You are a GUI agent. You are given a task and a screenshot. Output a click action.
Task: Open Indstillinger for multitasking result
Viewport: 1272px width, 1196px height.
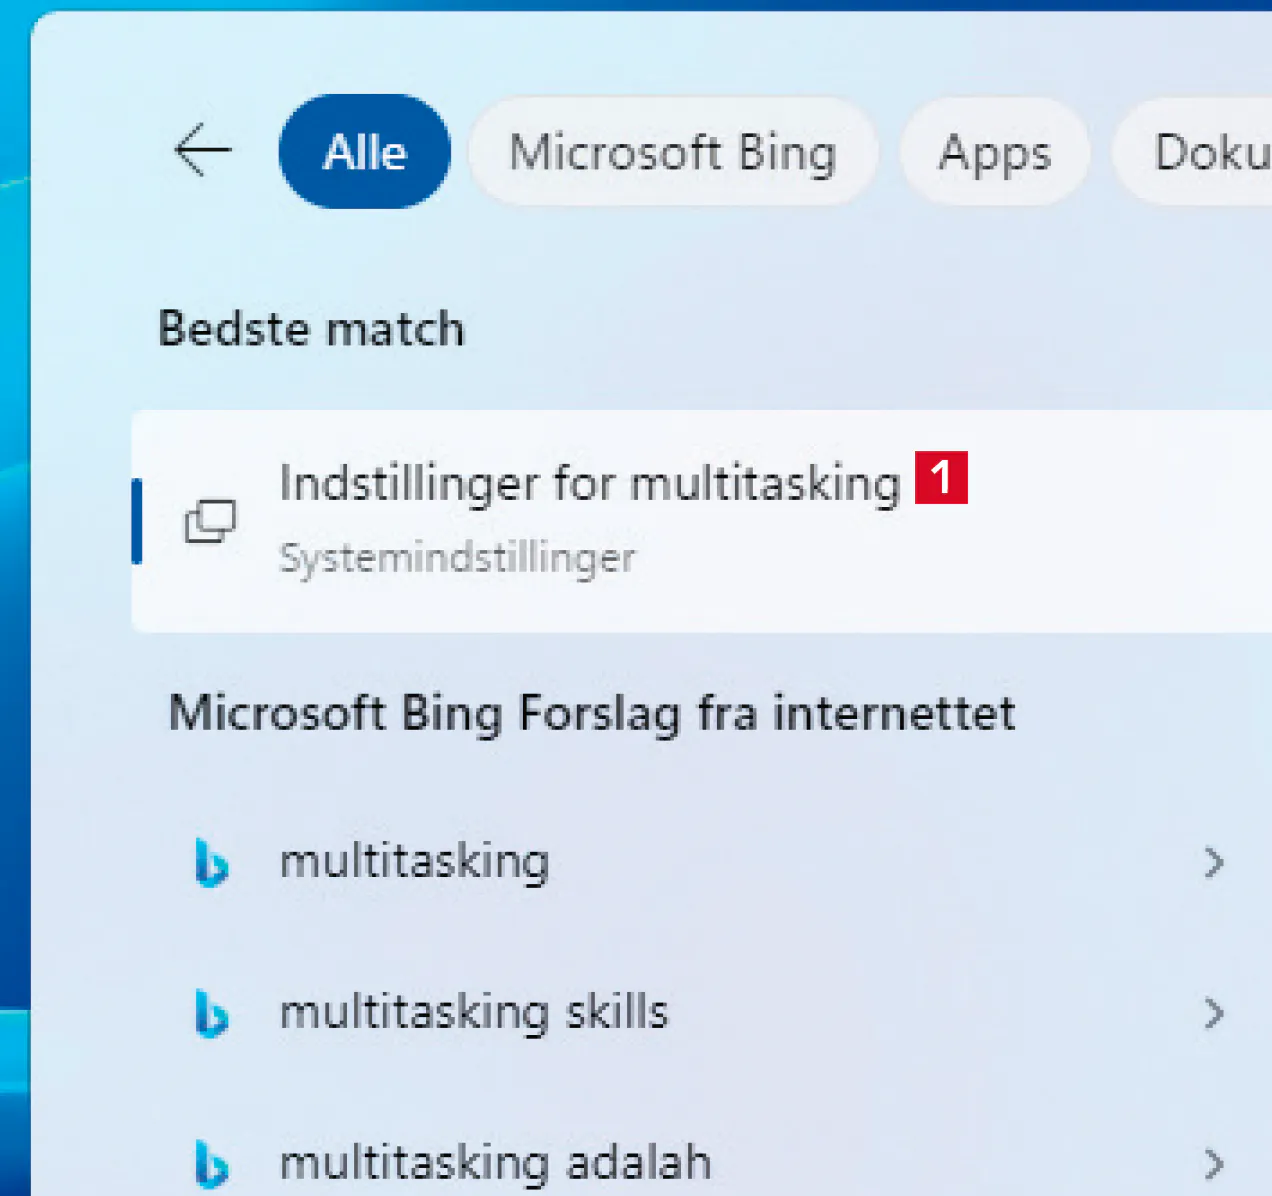pos(590,483)
